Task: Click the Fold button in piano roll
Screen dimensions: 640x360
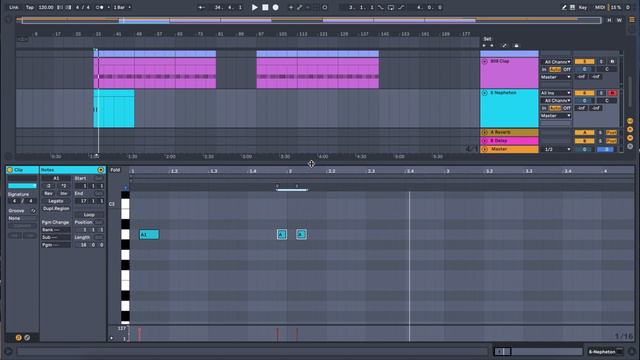Action: [115, 170]
